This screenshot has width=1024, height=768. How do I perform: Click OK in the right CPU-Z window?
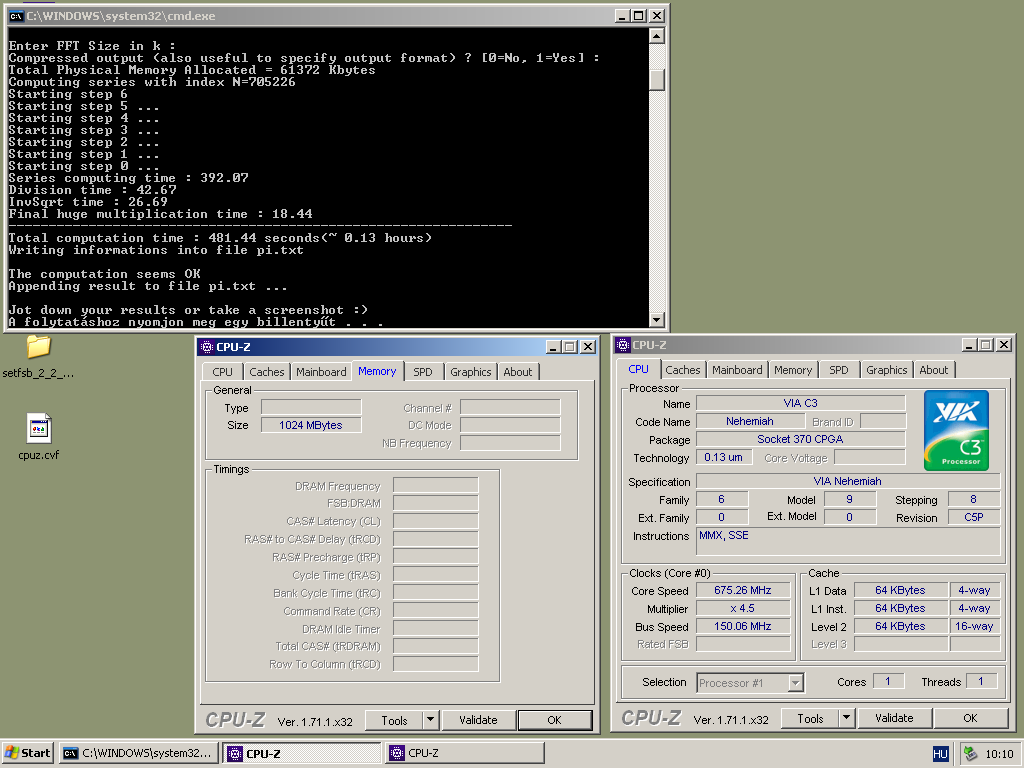pos(970,718)
